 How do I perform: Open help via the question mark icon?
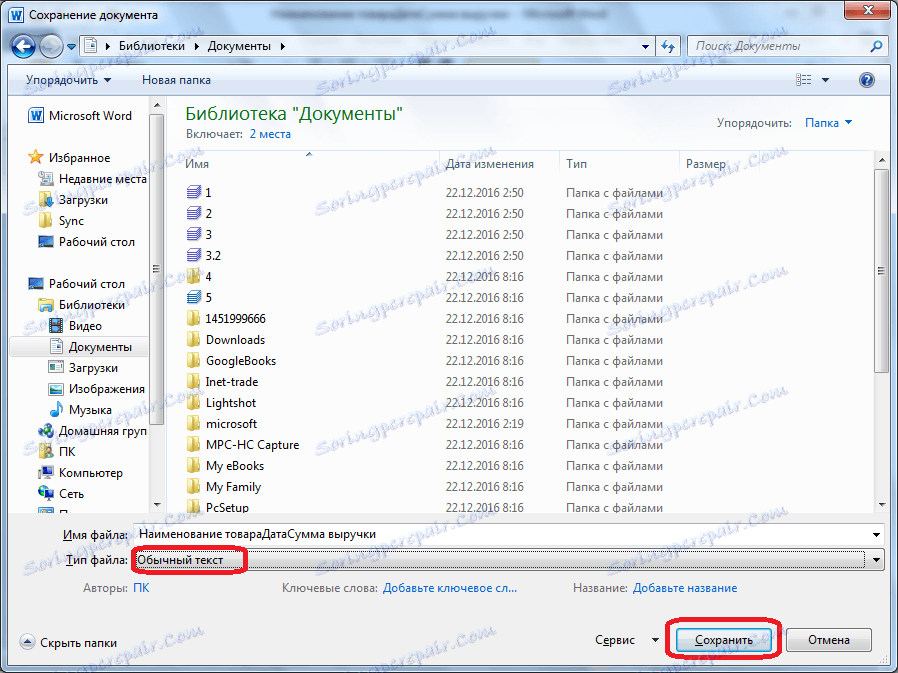[865, 79]
